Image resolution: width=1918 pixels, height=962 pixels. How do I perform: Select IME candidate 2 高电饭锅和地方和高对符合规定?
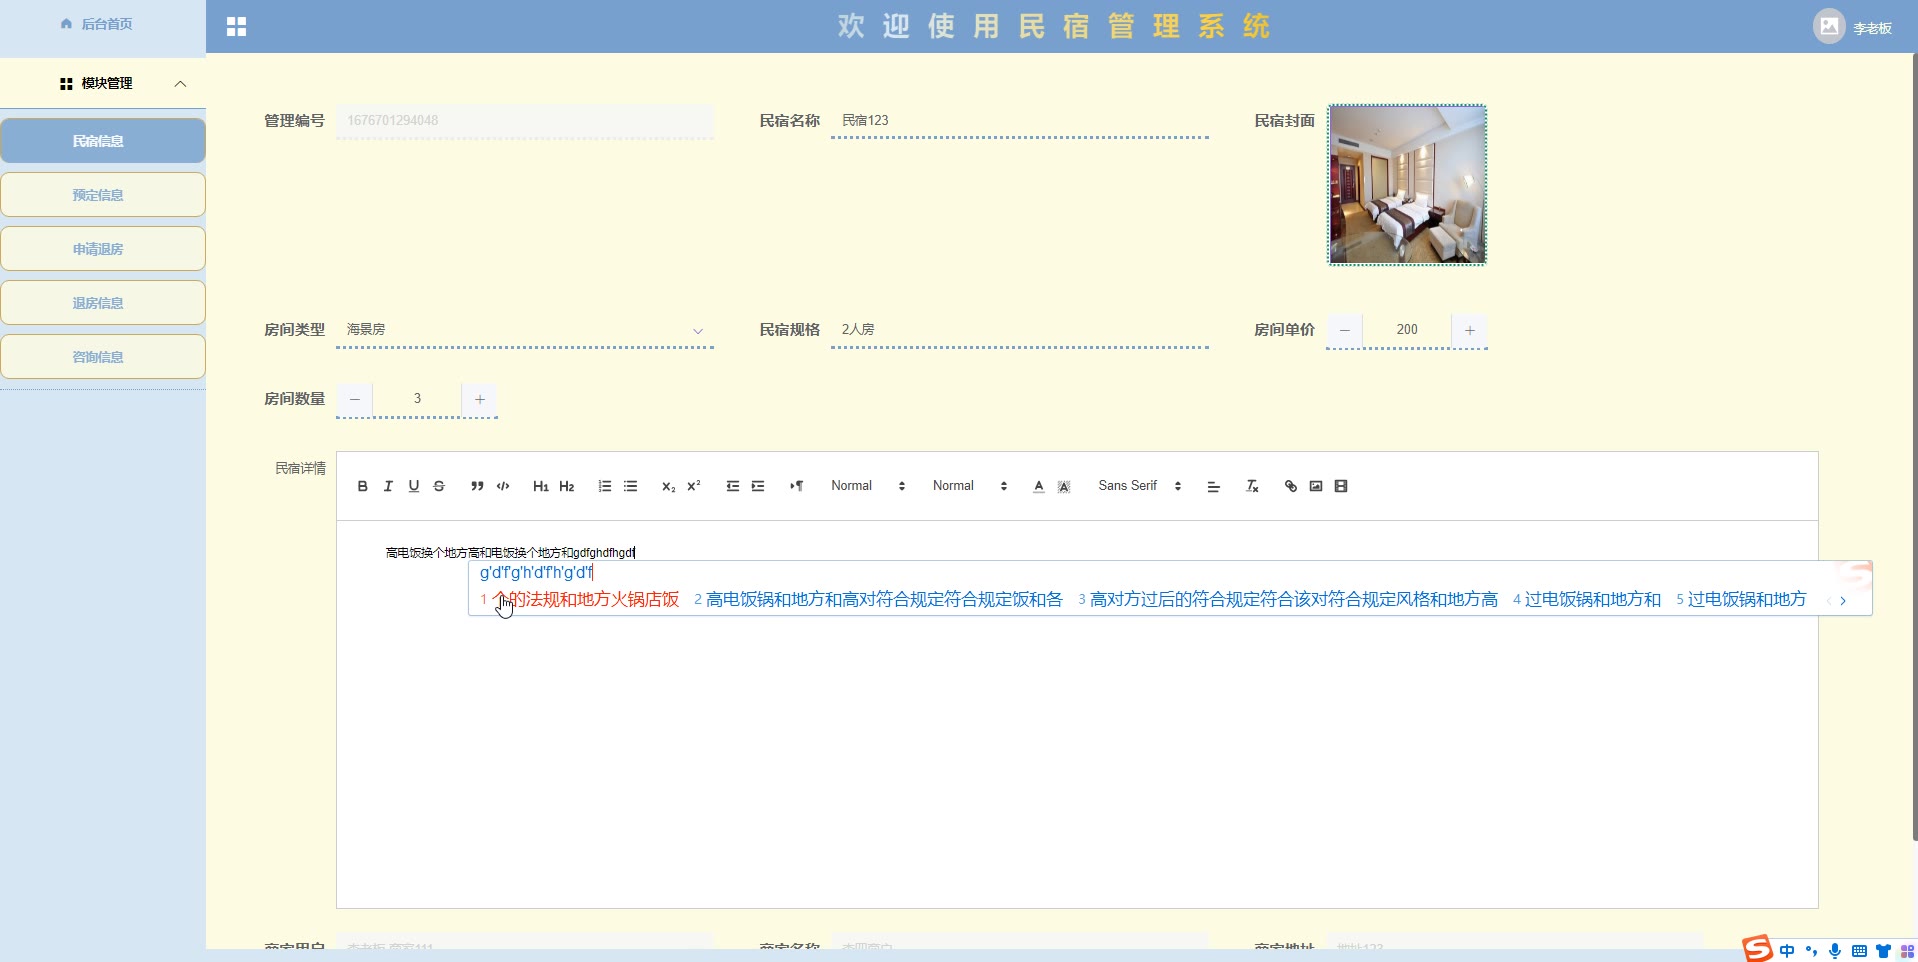(878, 600)
